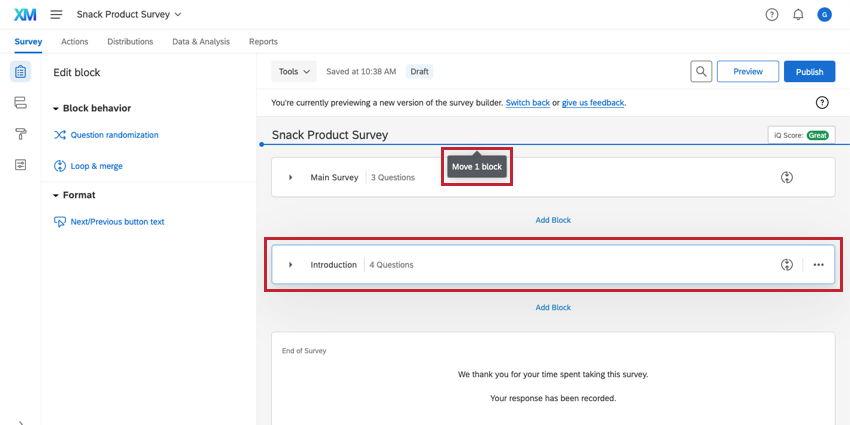
Task: Click the Main Survey block loop icon
Action: (787, 177)
